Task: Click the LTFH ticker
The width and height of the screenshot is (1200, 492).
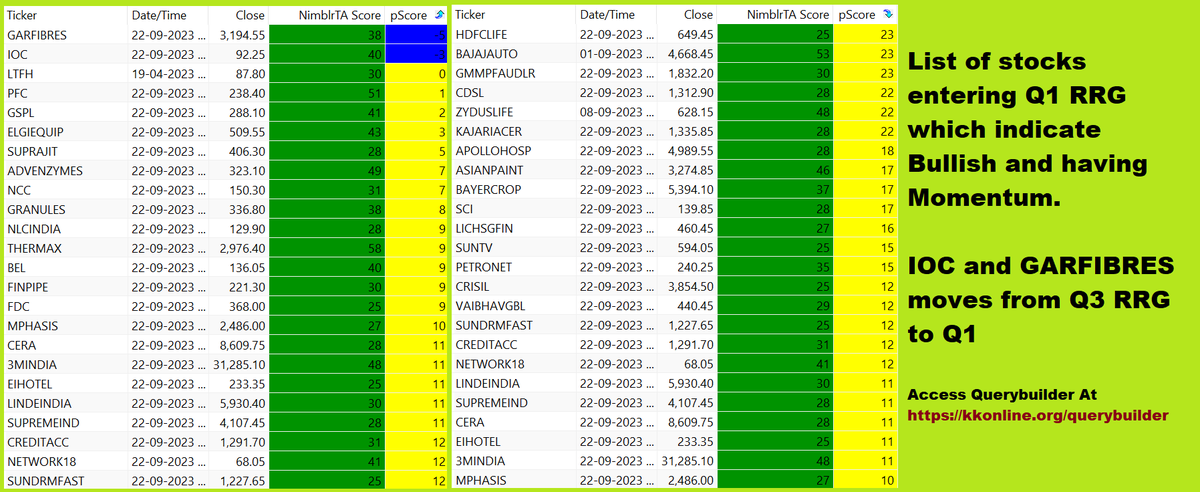Action: point(20,73)
